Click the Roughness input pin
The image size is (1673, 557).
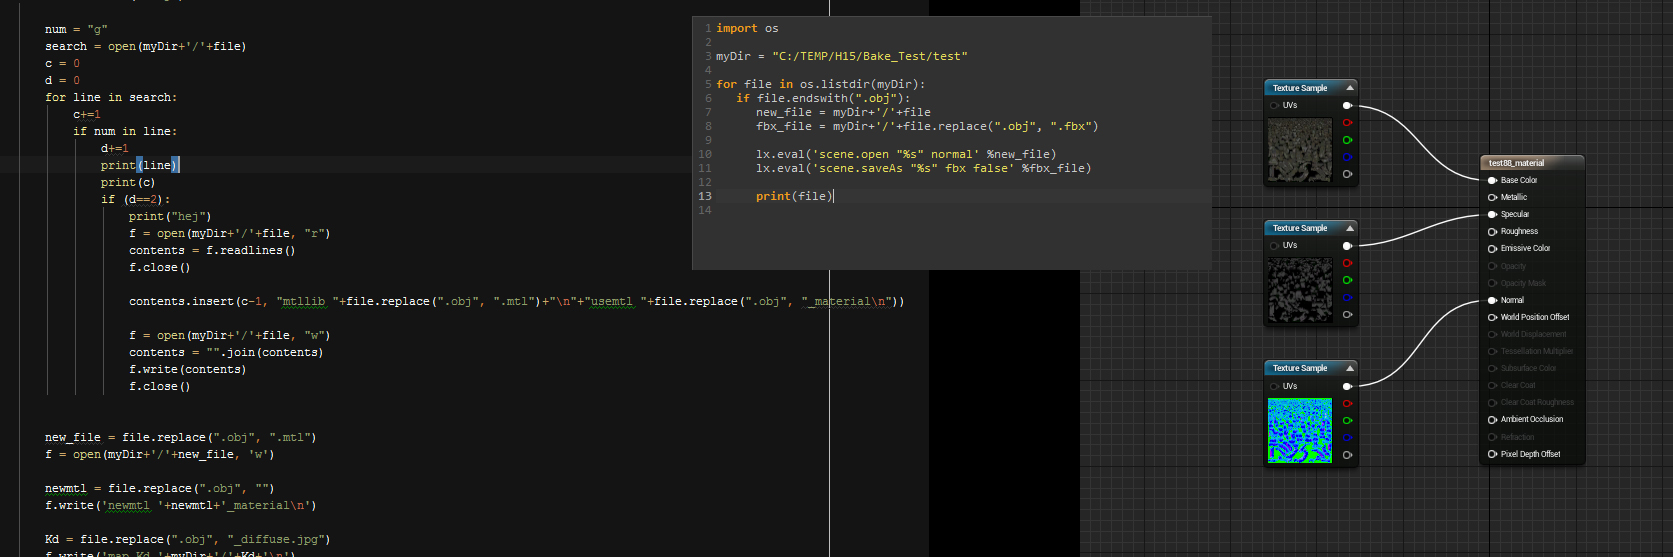(x=1493, y=231)
